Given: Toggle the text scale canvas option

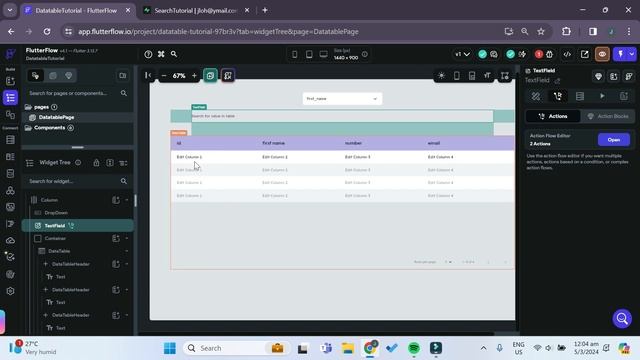Looking at the screenshot, I should pos(487,76).
